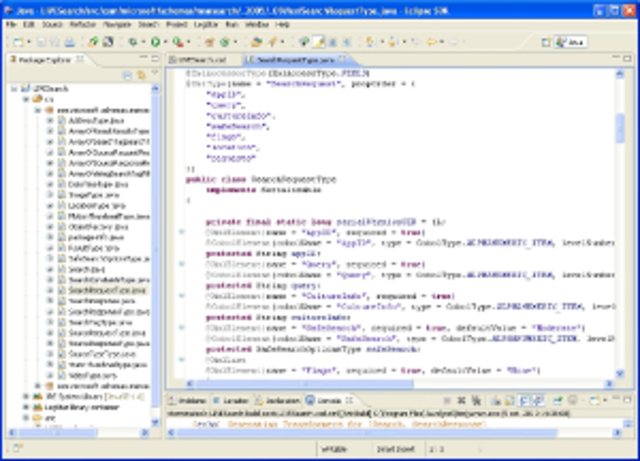Viewport: 640px width, 461px height.
Task: Open the Open Console dropdown arrow
Action: pos(605,400)
